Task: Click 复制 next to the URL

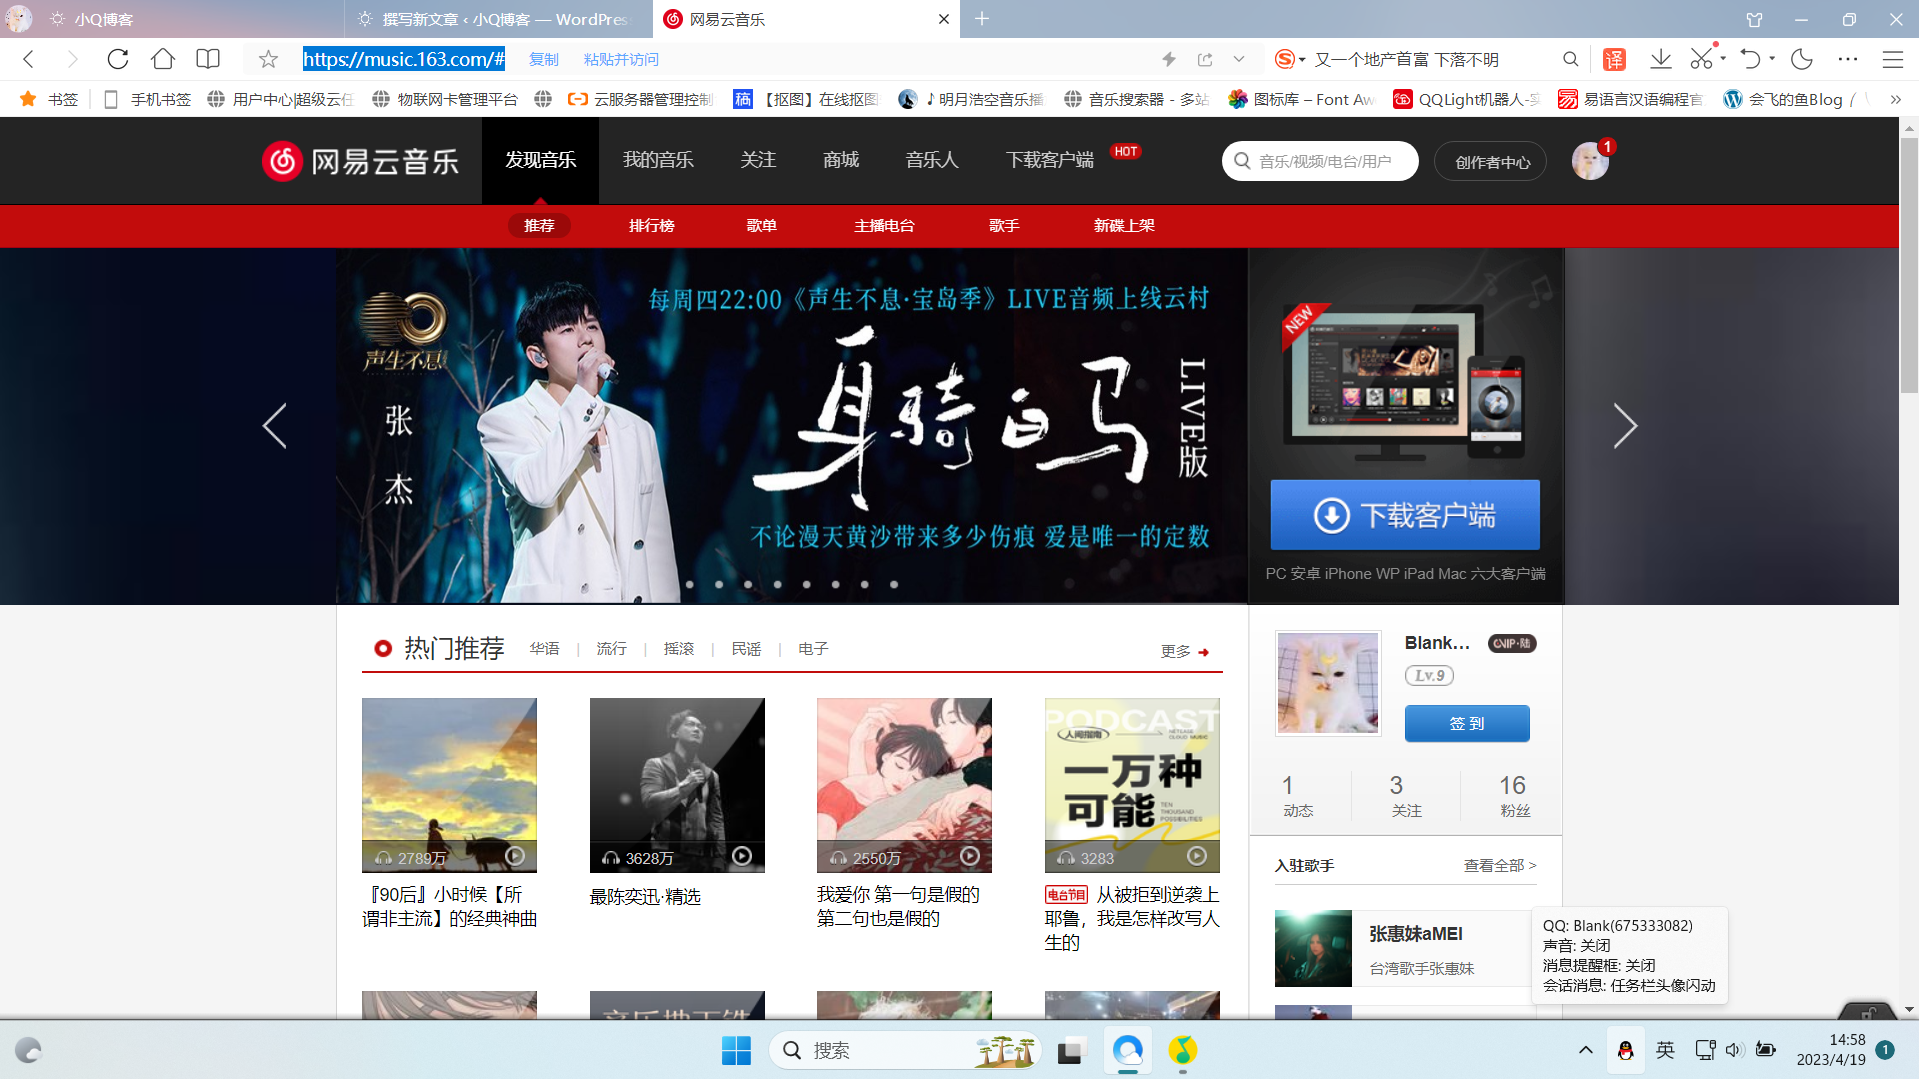Action: [544, 59]
